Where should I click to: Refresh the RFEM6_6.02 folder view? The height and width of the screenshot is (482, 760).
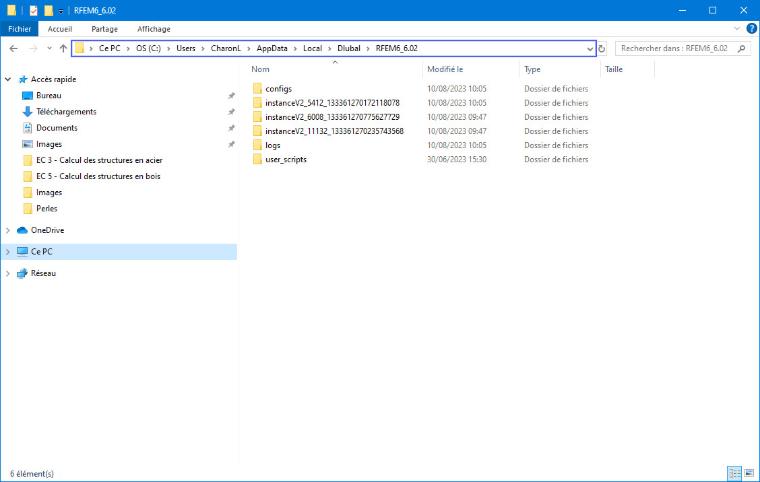click(x=602, y=48)
